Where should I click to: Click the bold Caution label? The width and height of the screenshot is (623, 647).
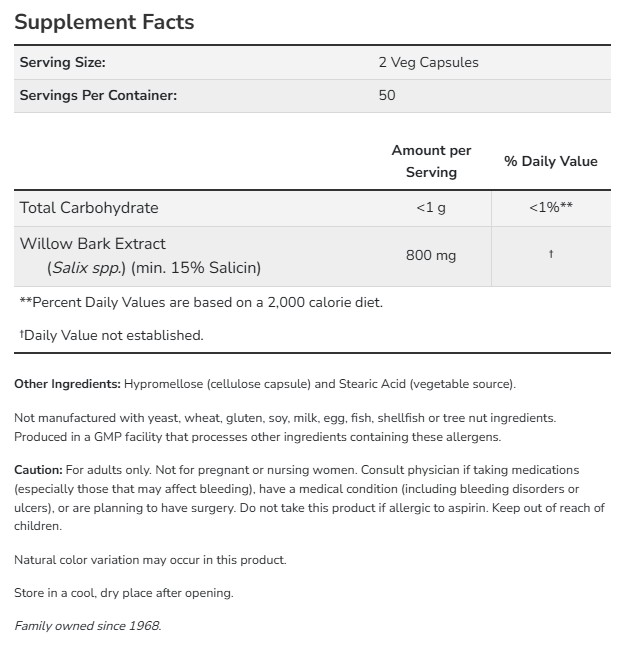(38, 469)
